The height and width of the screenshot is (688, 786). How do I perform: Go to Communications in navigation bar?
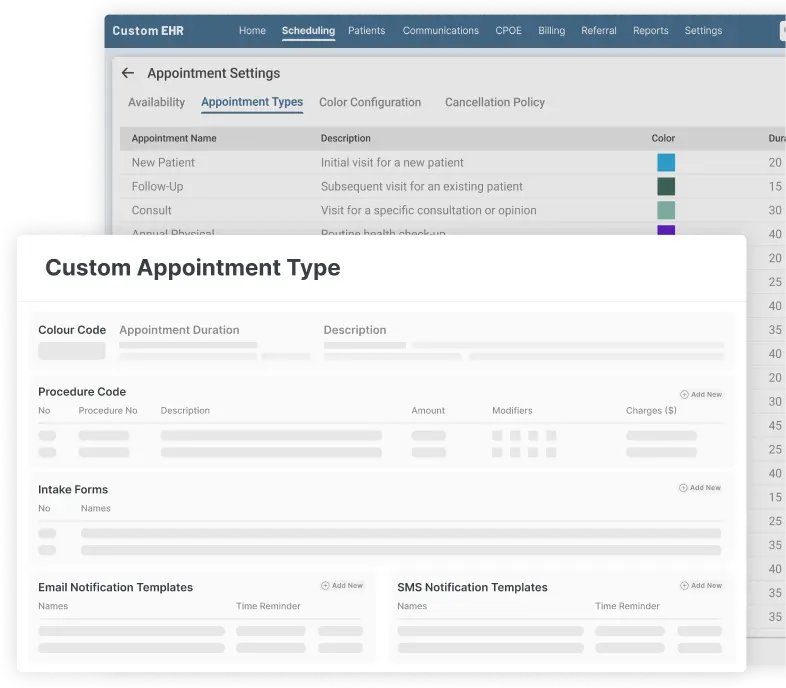pyautogui.click(x=440, y=31)
